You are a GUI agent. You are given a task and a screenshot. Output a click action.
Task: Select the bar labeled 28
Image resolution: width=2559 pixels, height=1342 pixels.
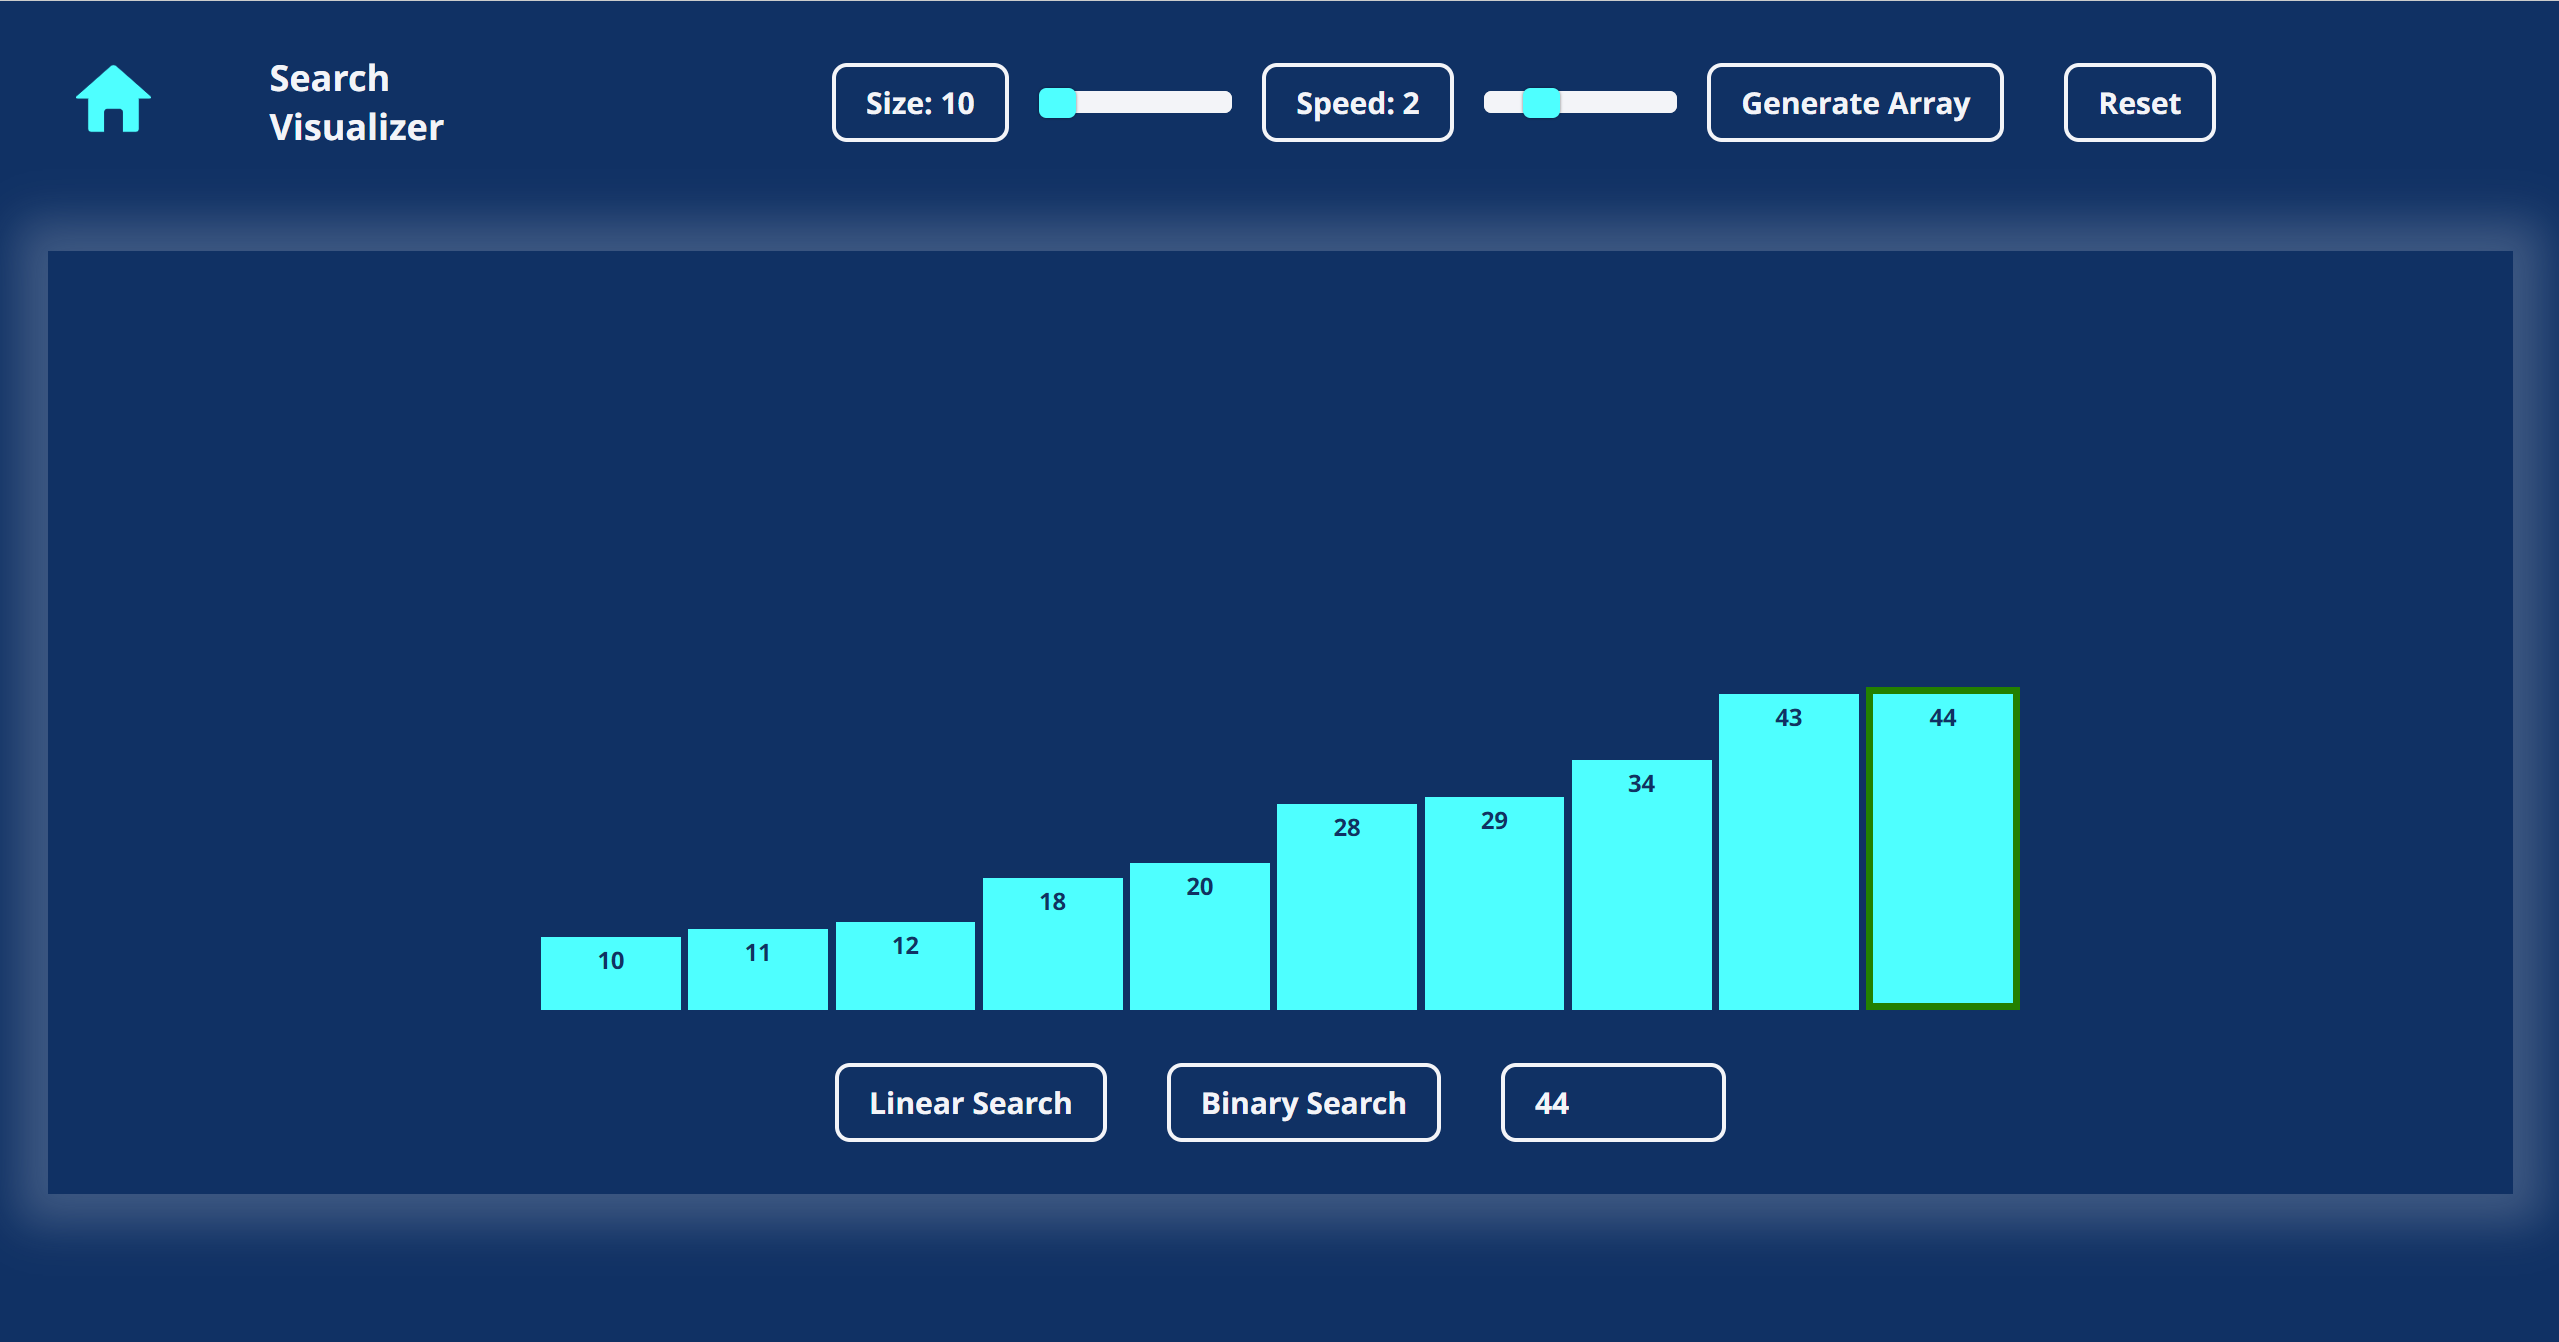(x=1346, y=907)
